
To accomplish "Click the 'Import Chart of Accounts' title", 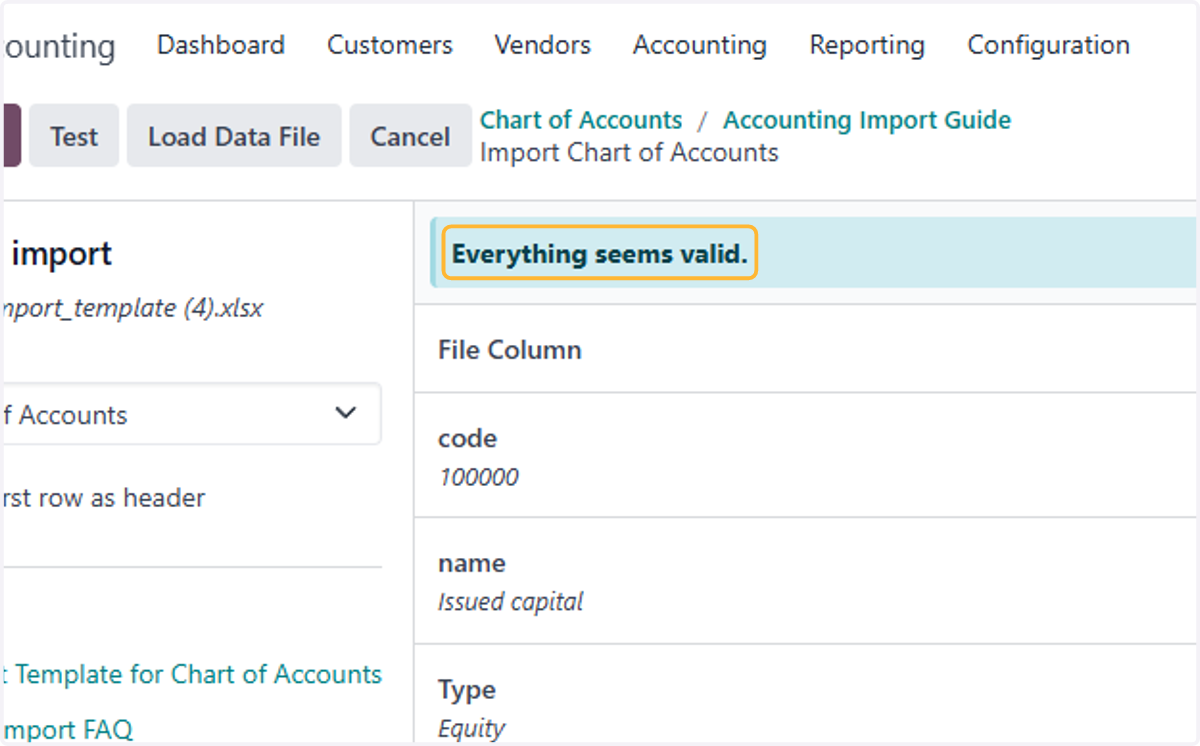I will [x=629, y=153].
